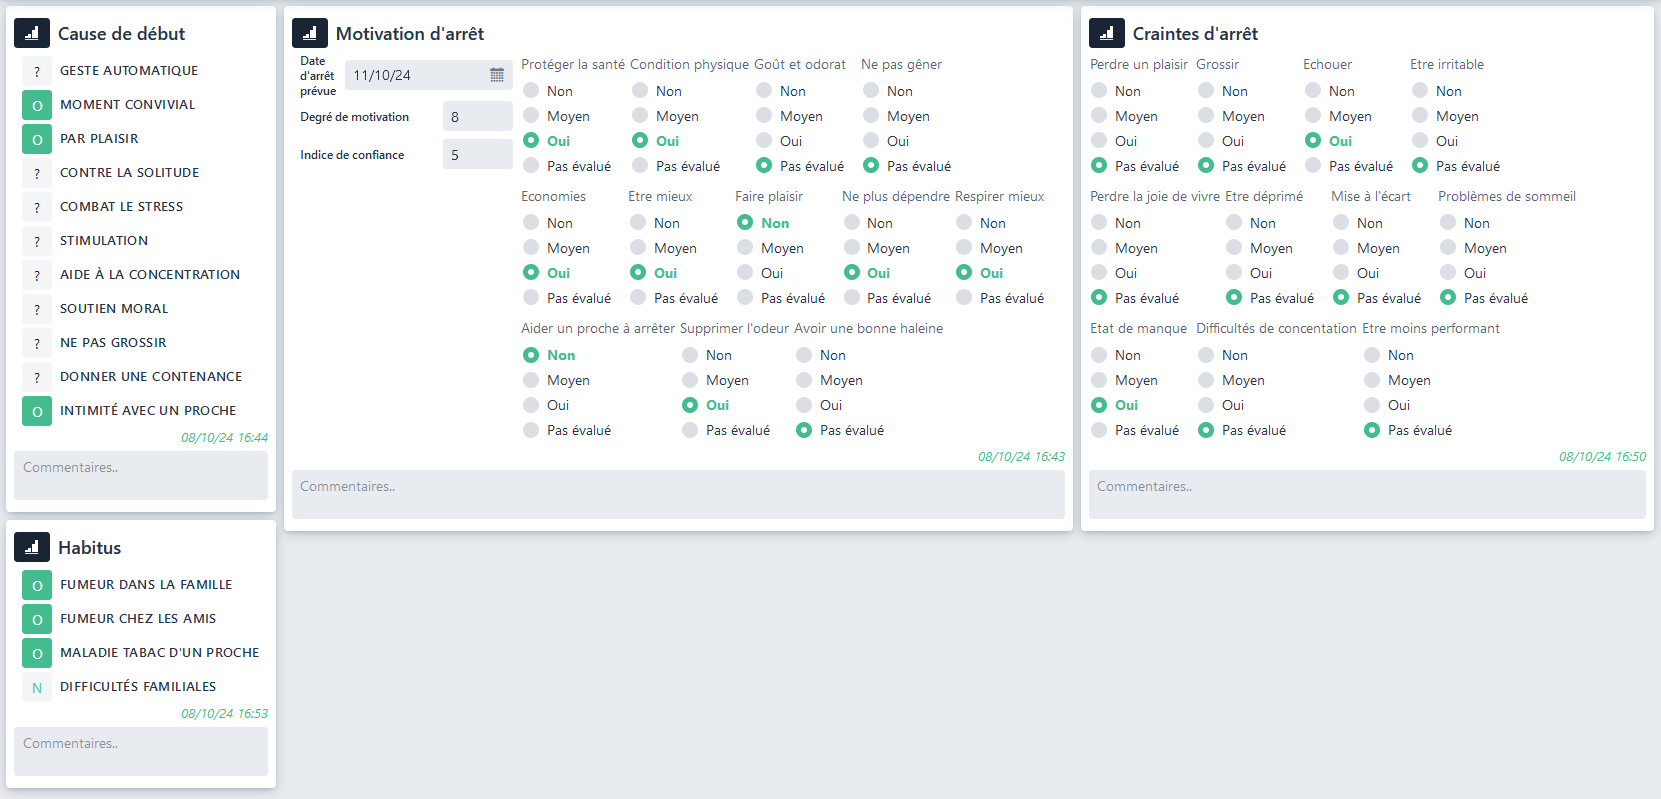Select Moyen under Economies
This screenshot has width=1661, height=799.
[x=531, y=248]
